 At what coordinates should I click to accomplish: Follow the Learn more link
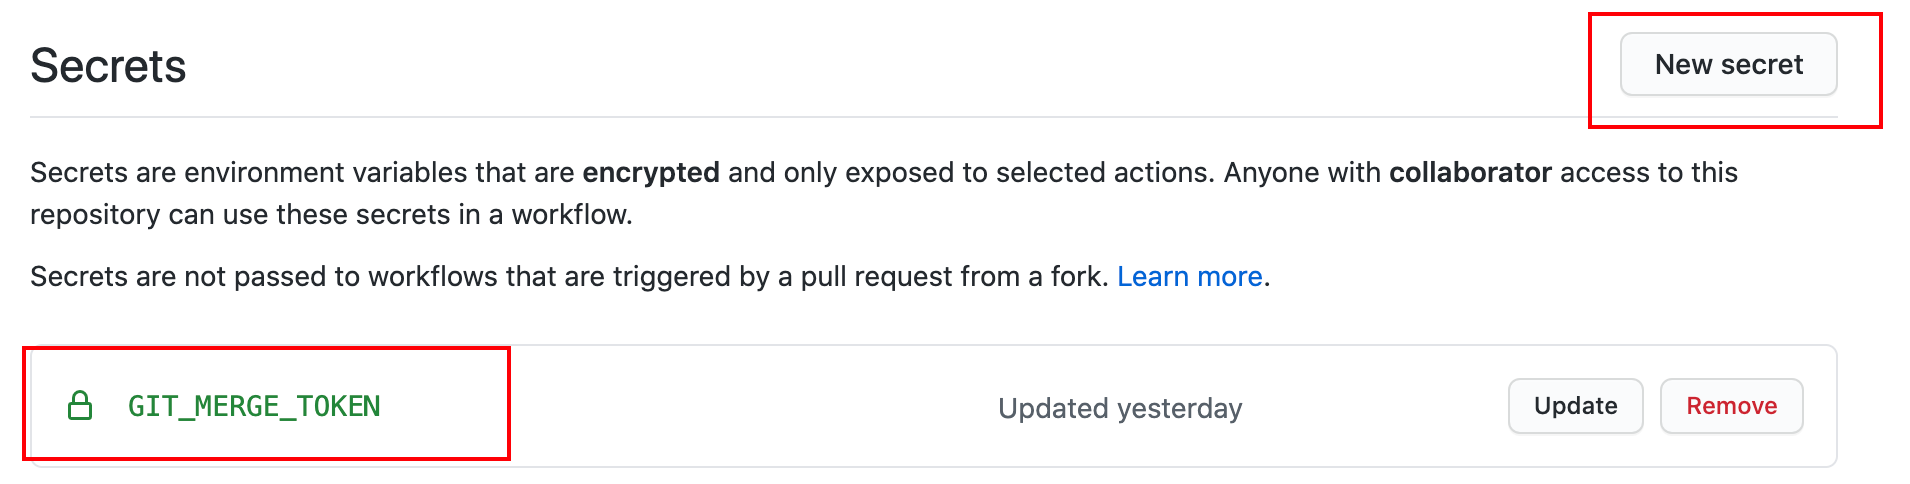1189,276
